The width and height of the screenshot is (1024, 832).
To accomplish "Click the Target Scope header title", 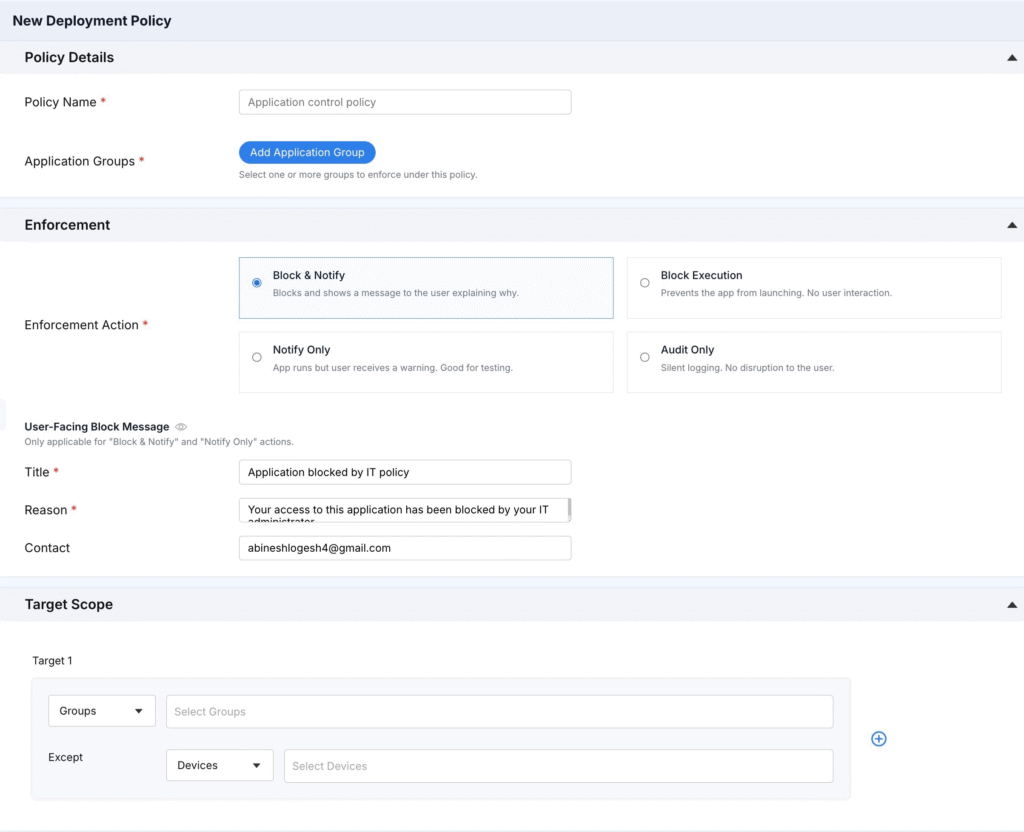I will coord(69,604).
